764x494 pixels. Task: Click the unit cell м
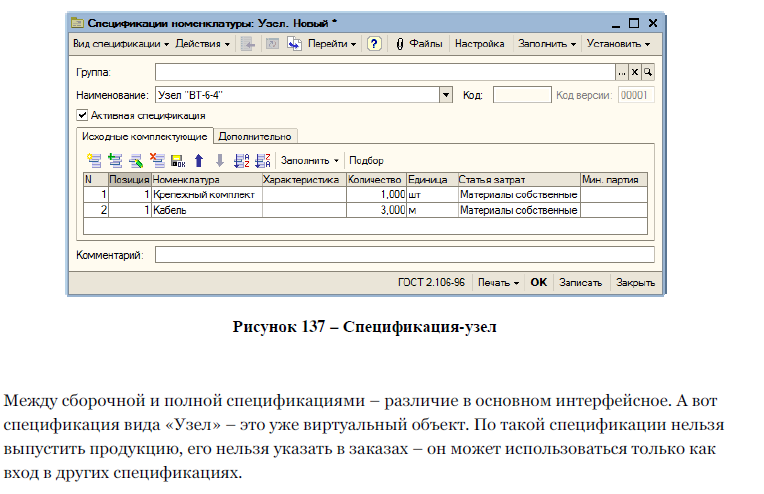point(432,210)
